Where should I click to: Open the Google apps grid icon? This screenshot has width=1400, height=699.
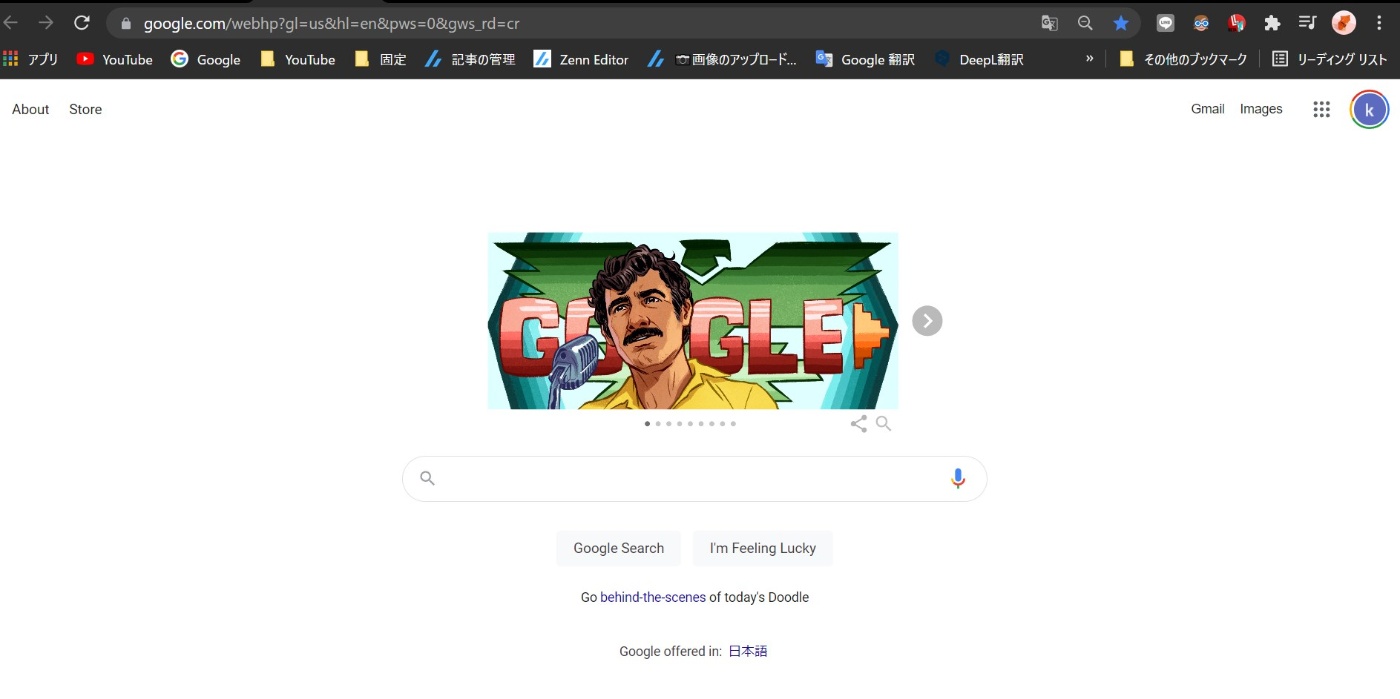point(1321,110)
